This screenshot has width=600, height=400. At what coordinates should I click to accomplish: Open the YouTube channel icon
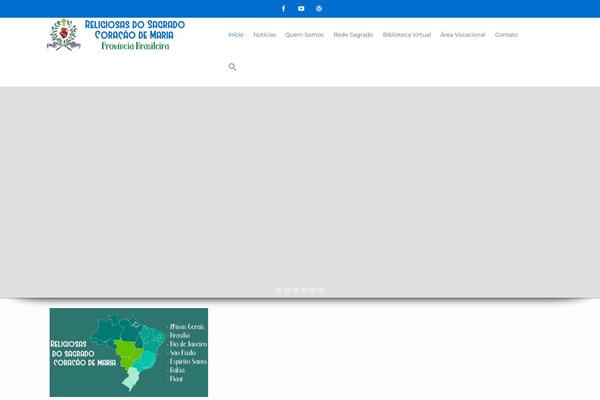point(301,8)
